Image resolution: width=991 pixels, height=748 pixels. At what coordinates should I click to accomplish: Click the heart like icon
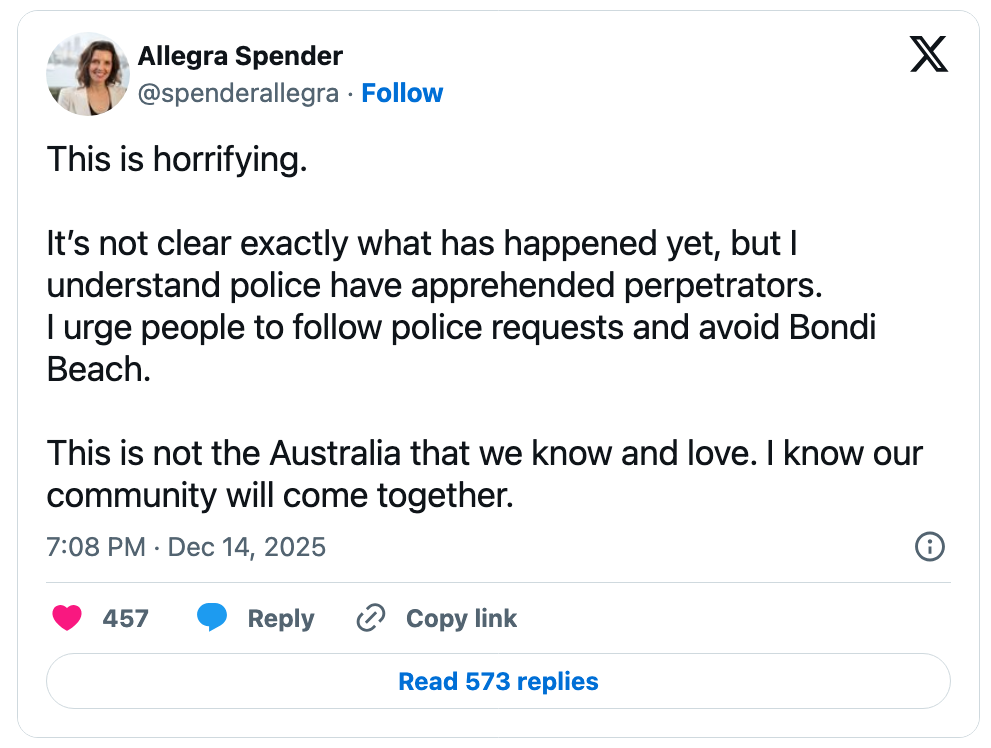pyautogui.click(x=67, y=618)
